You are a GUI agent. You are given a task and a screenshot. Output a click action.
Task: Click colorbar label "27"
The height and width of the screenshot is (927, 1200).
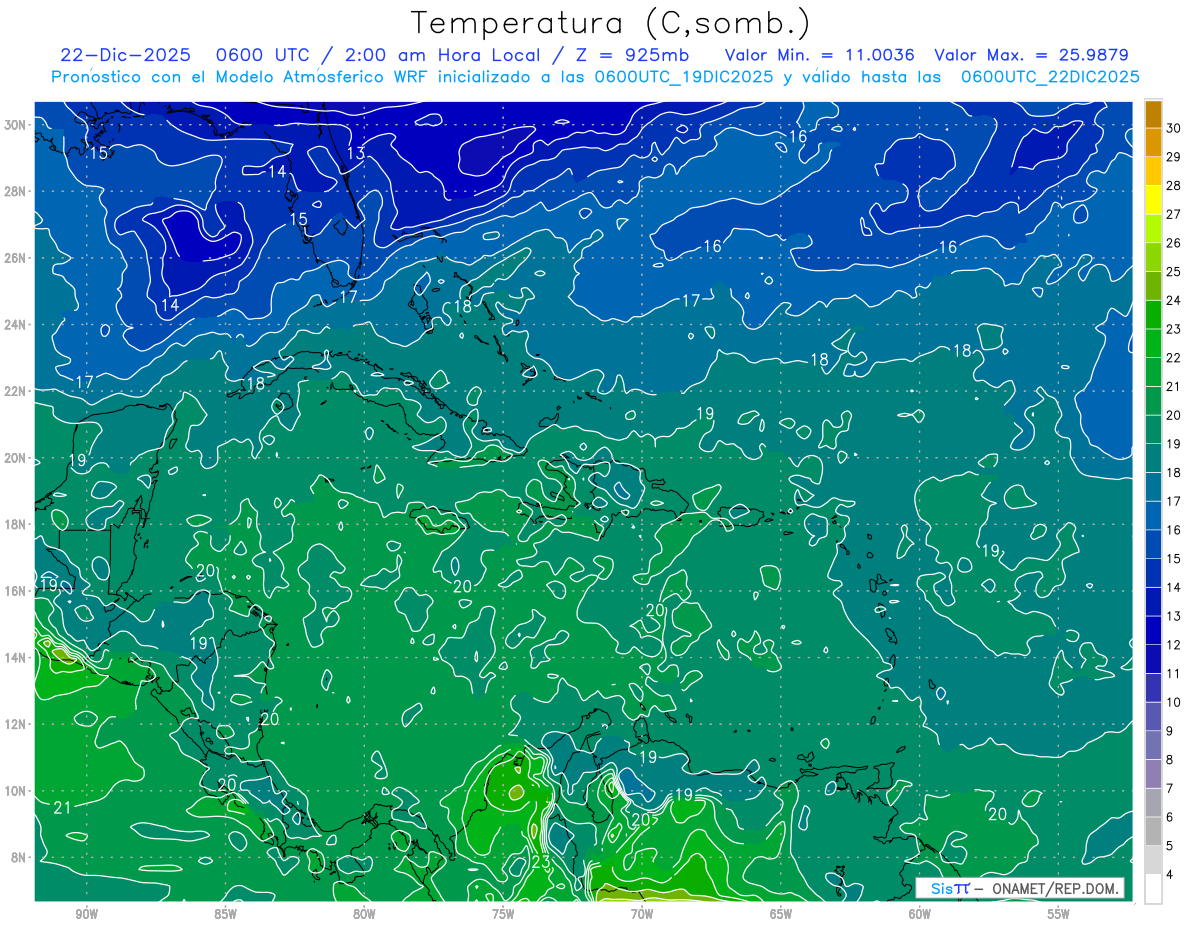coord(1174,214)
